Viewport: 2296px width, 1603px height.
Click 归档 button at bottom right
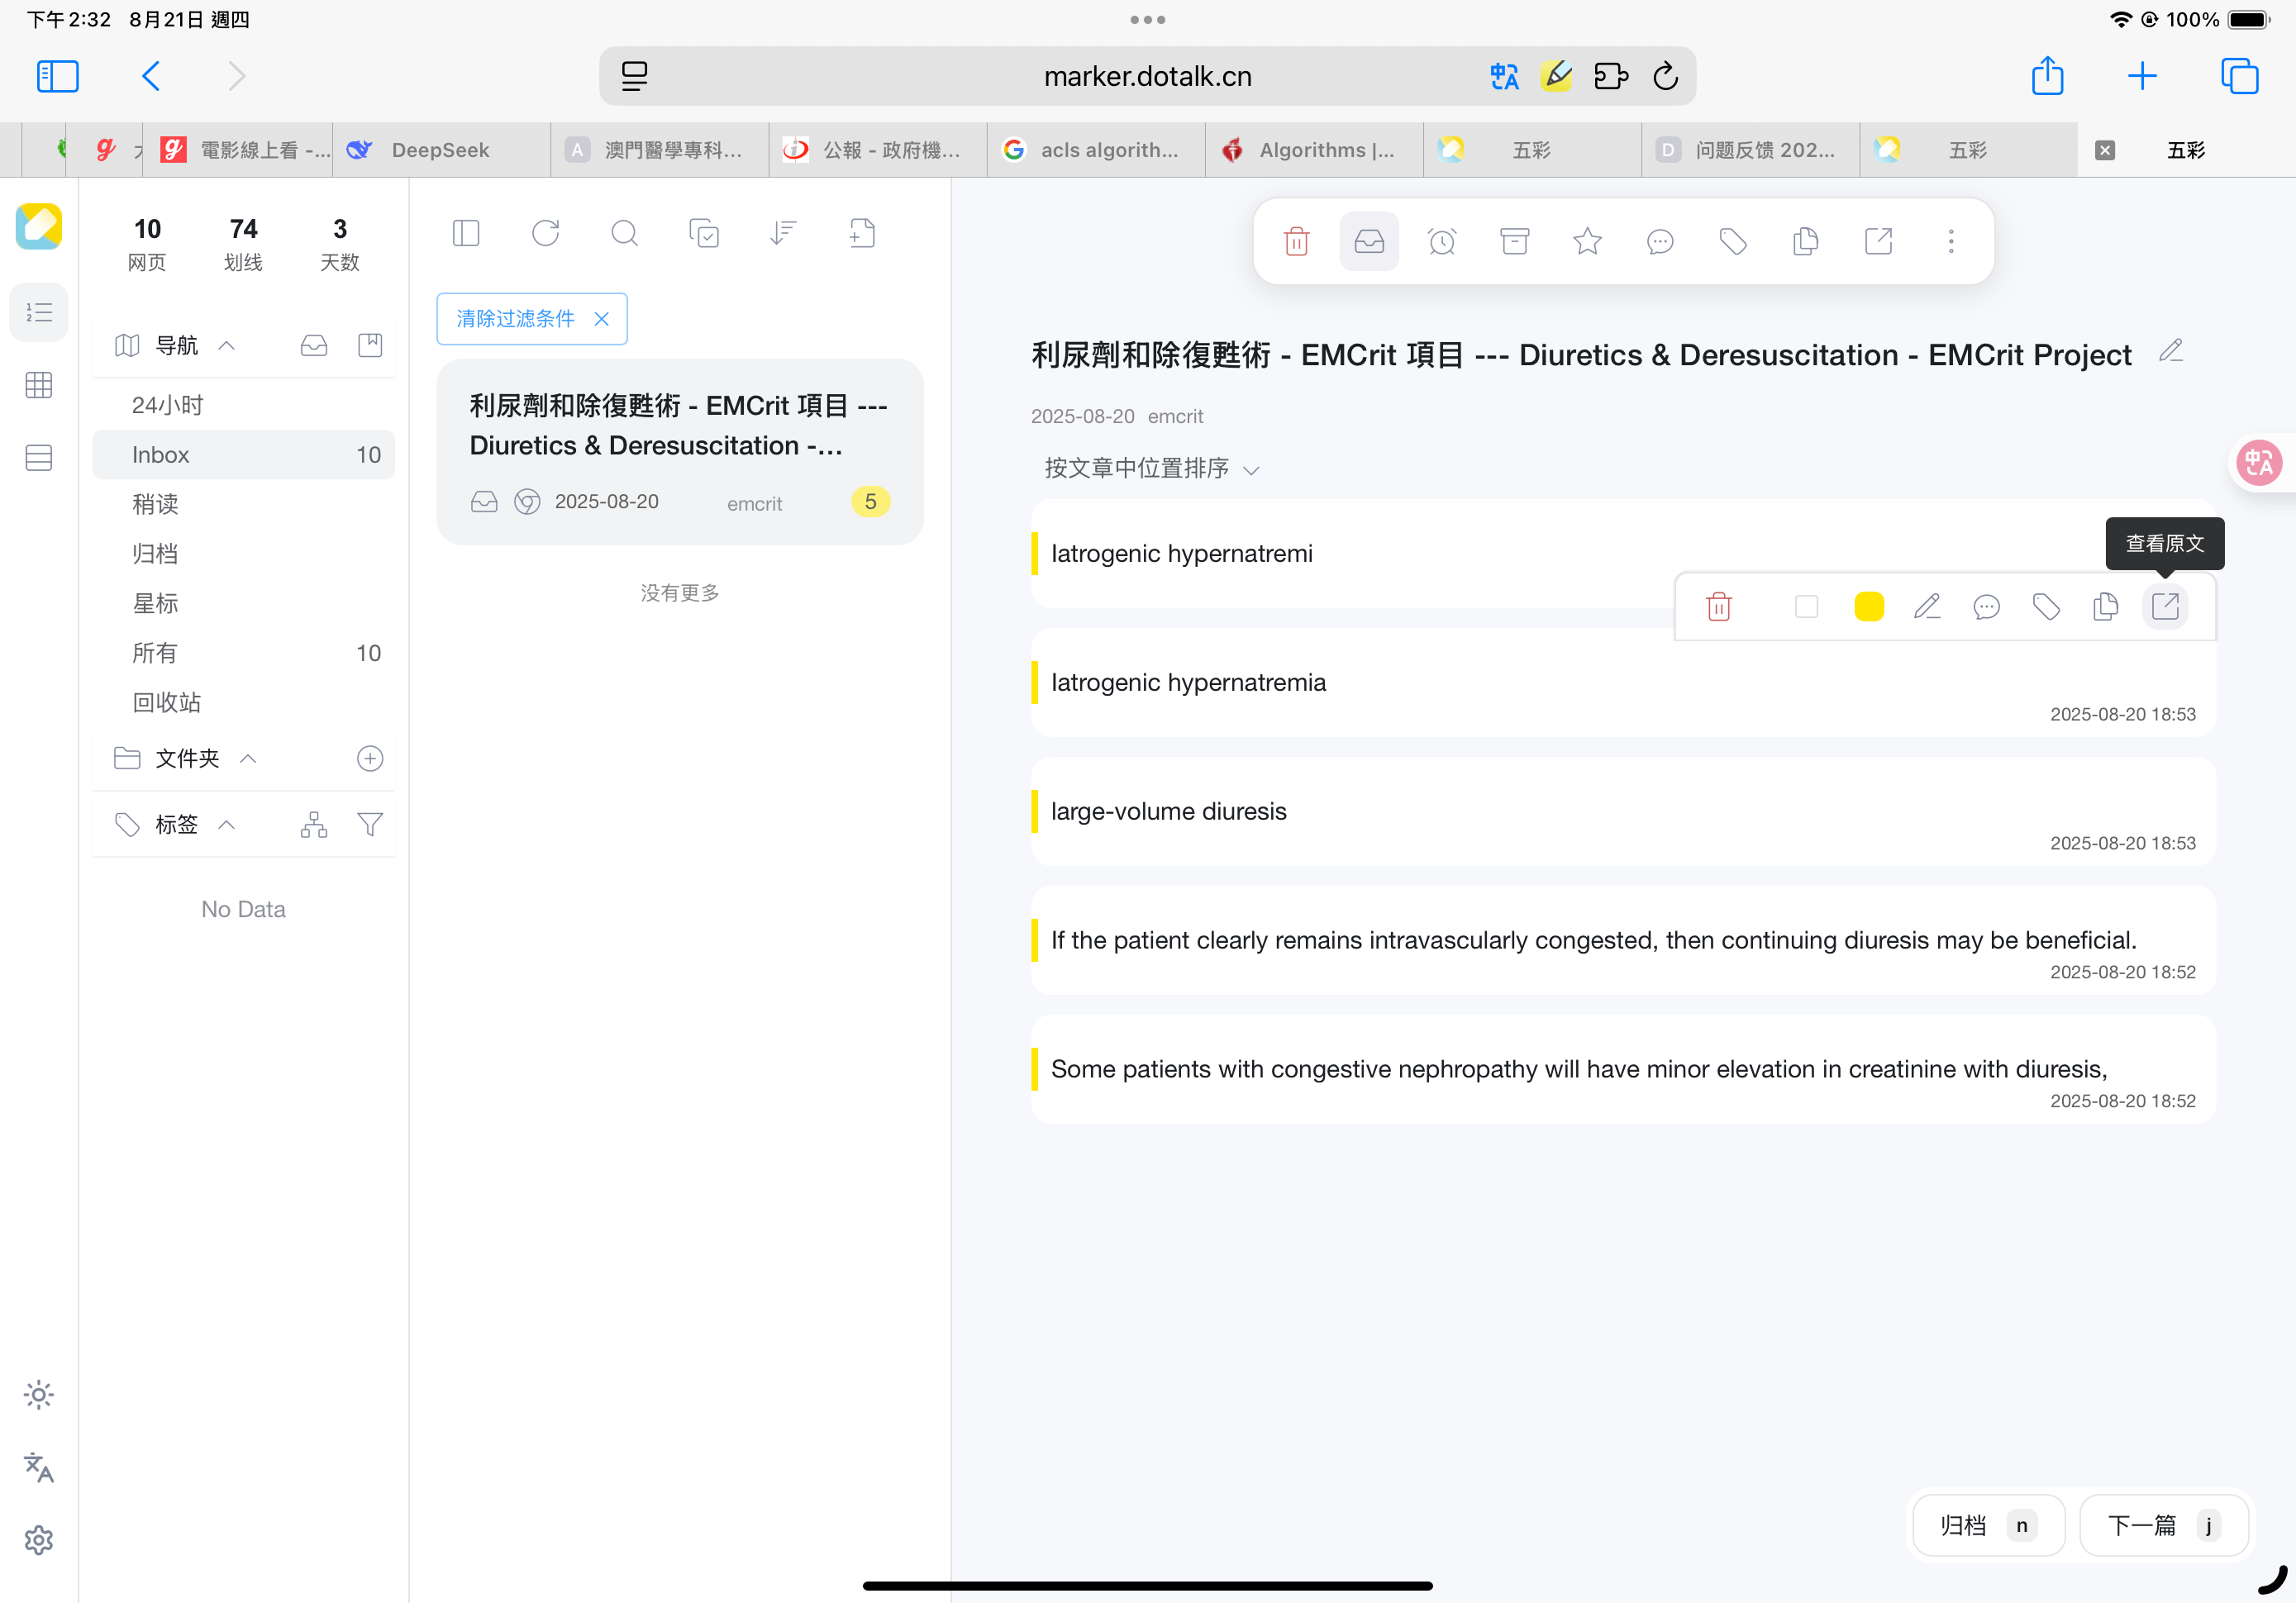click(1988, 1525)
